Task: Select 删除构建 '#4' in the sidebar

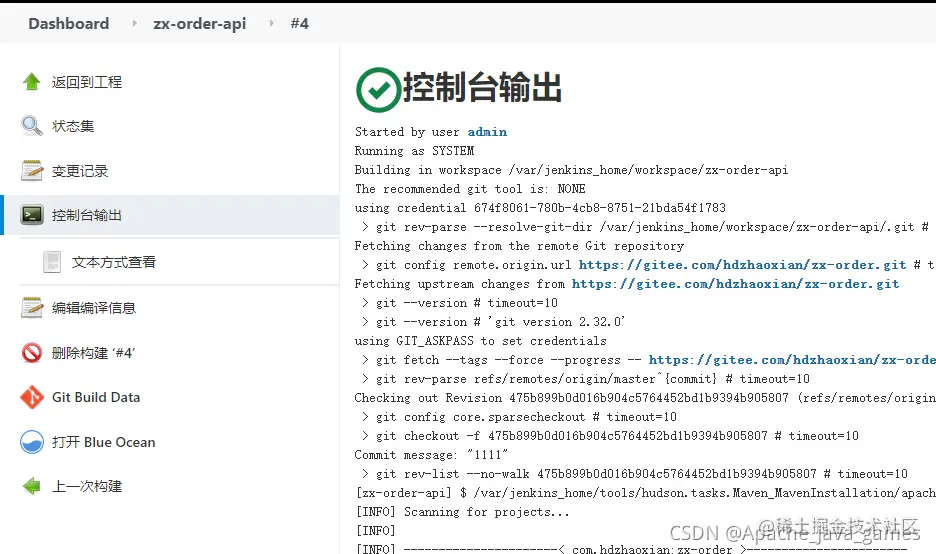Action: pos(94,353)
